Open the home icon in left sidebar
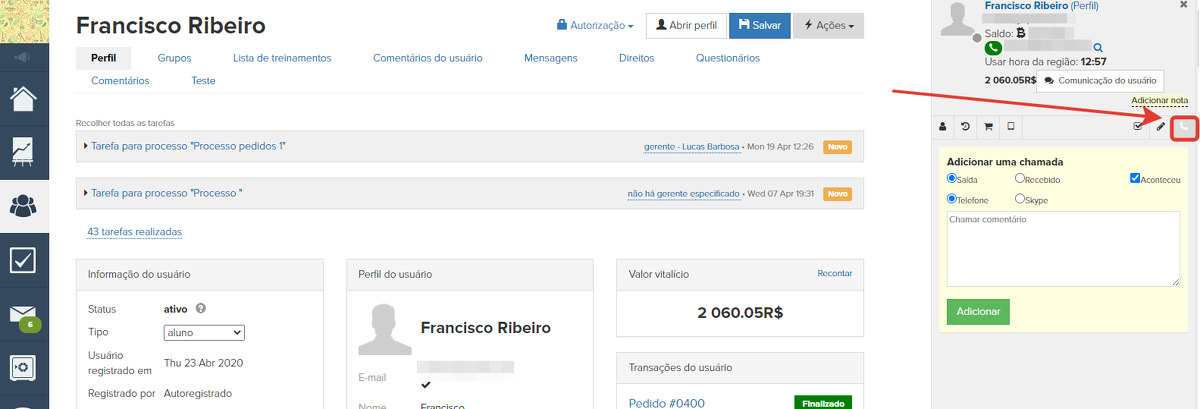Image resolution: width=1200 pixels, height=409 pixels. click(x=23, y=100)
